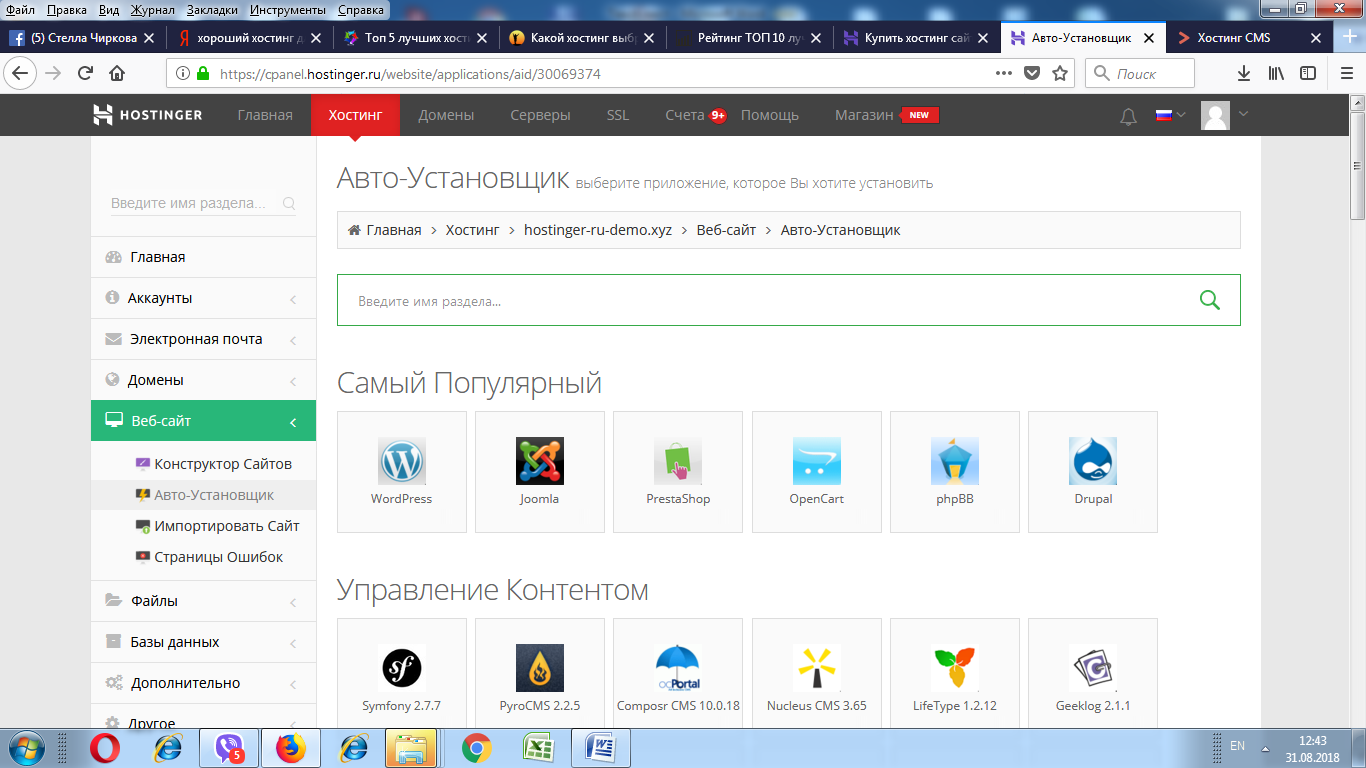Viewport: 1366px width, 768px height.
Task: Click the notifications bell icon
Action: coord(1128,116)
